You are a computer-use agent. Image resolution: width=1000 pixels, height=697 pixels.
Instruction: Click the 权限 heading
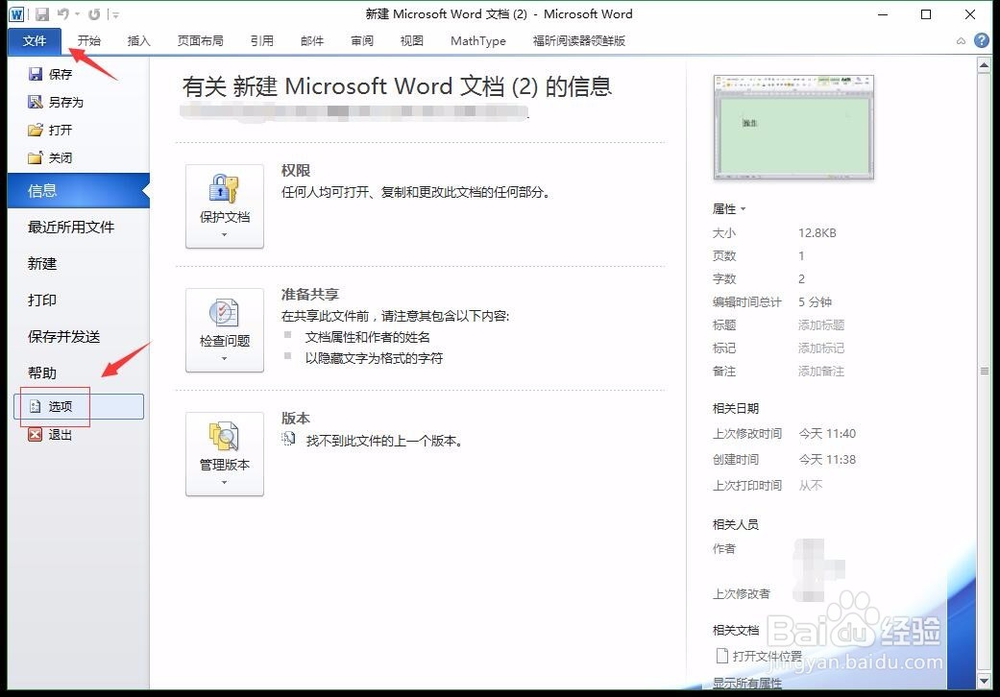(296, 170)
